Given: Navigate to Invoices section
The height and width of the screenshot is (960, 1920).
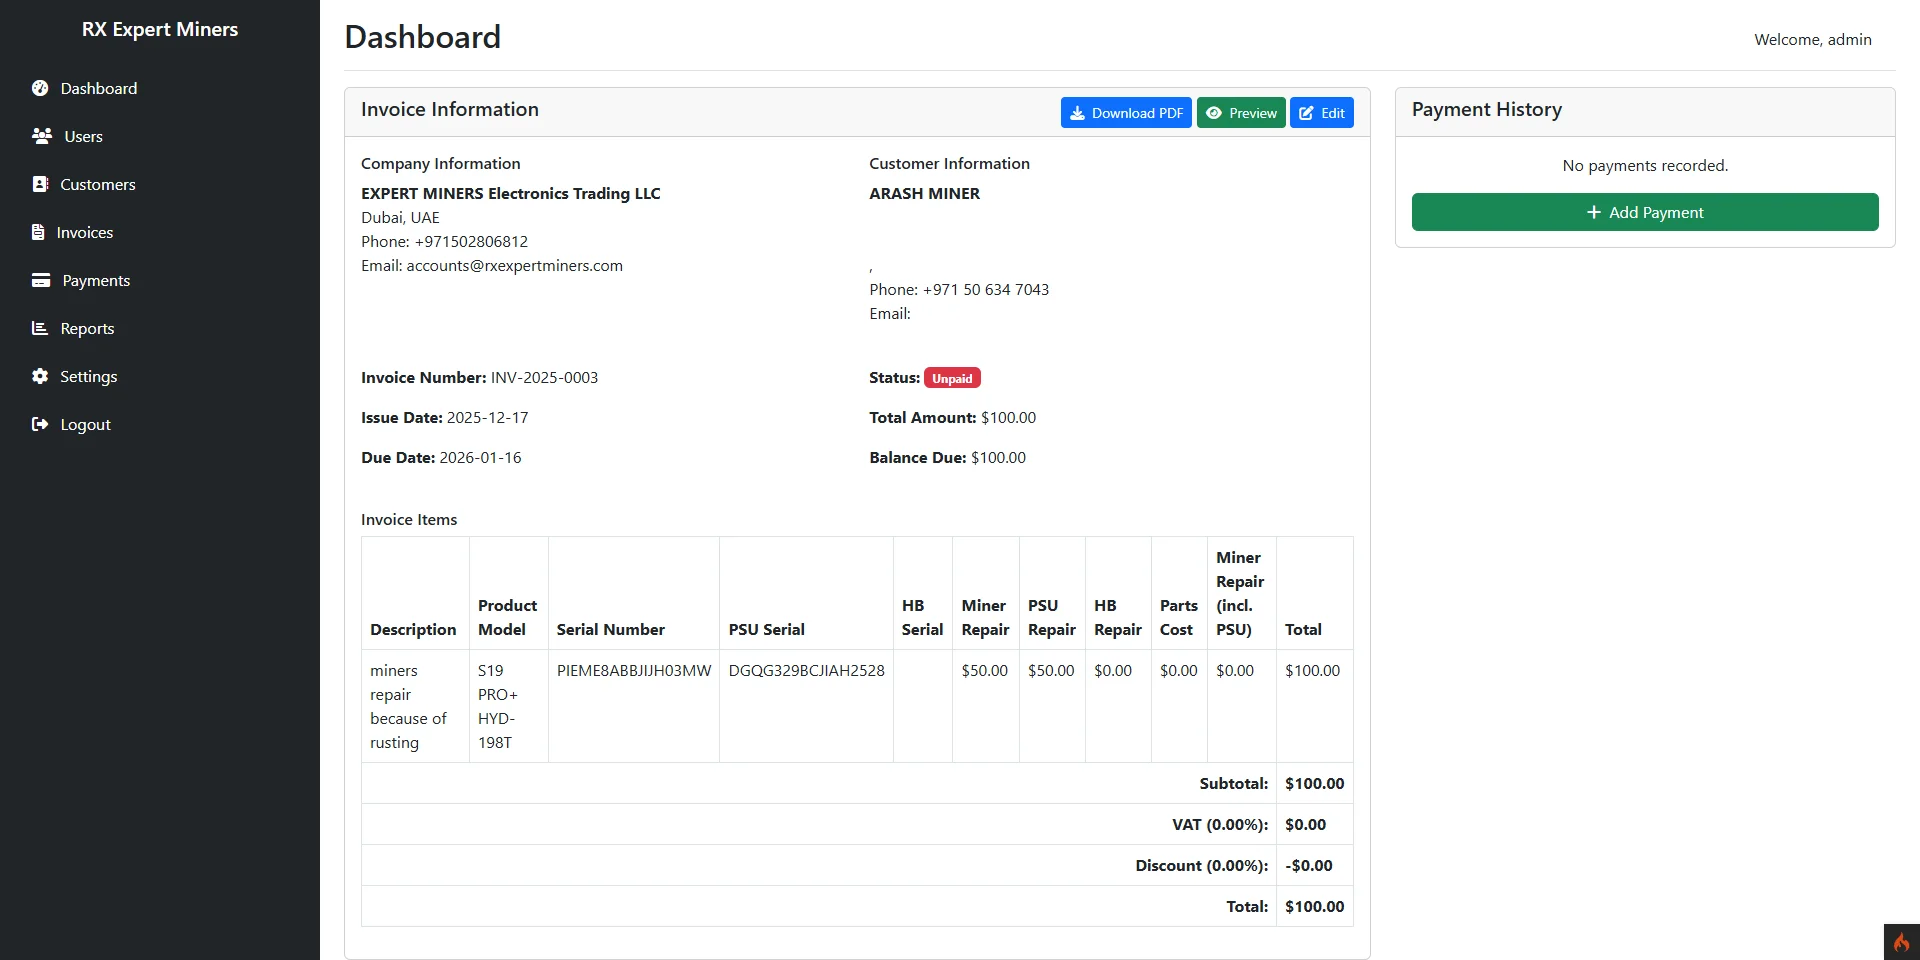Looking at the screenshot, I should 160,232.
